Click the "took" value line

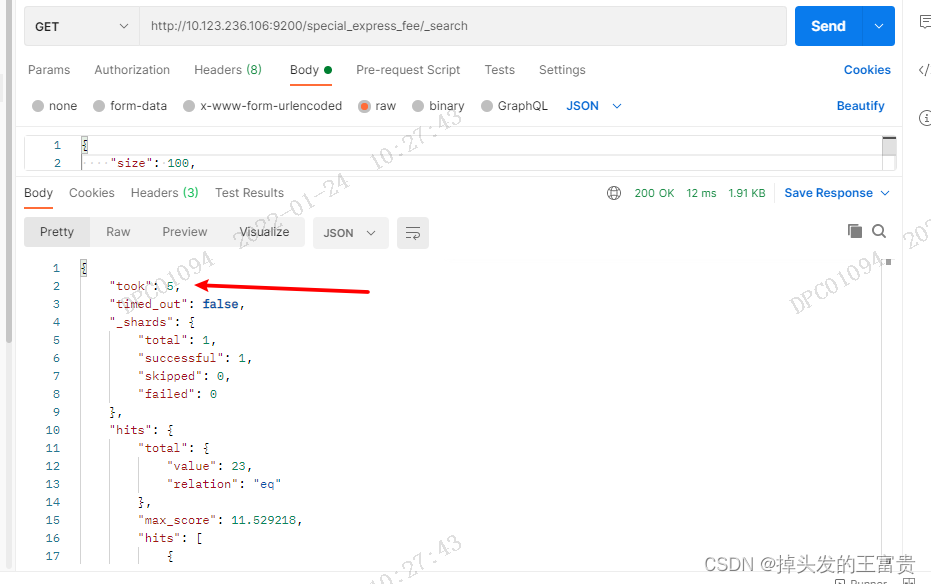pos(144,286)
